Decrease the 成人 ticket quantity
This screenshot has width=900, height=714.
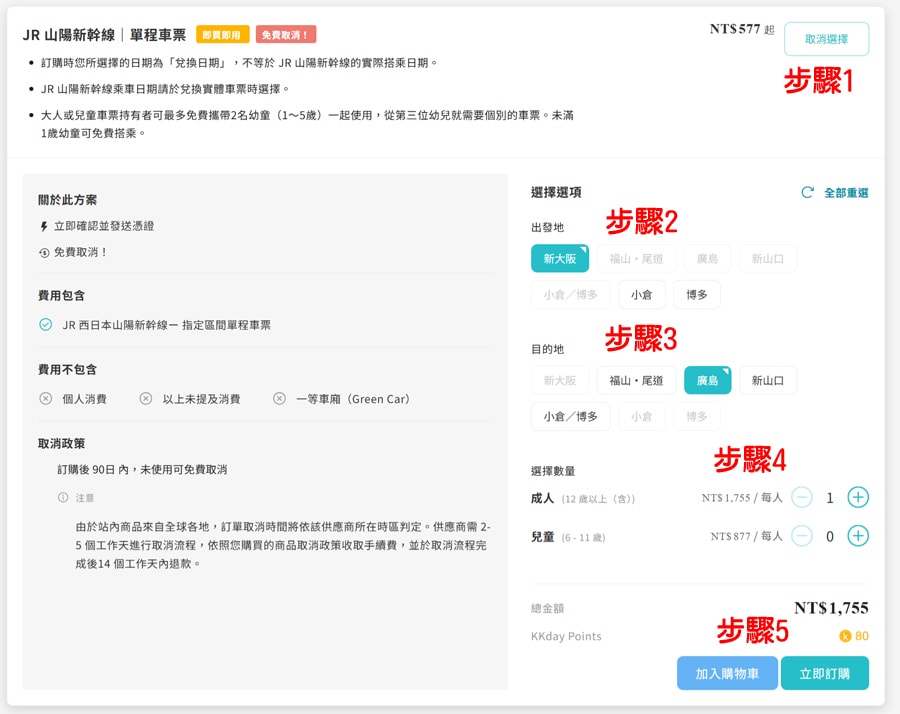[801, 497]
